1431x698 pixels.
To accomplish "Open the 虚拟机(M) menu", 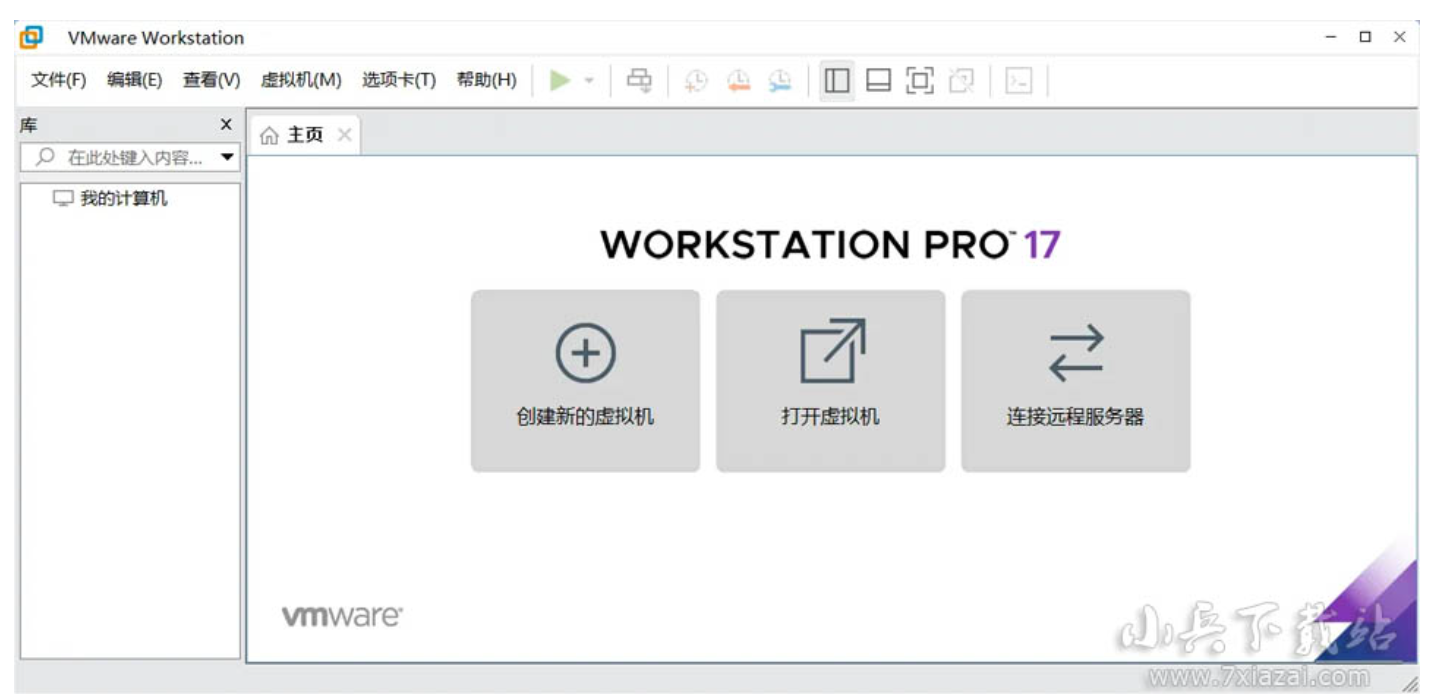I will (301, 80).
